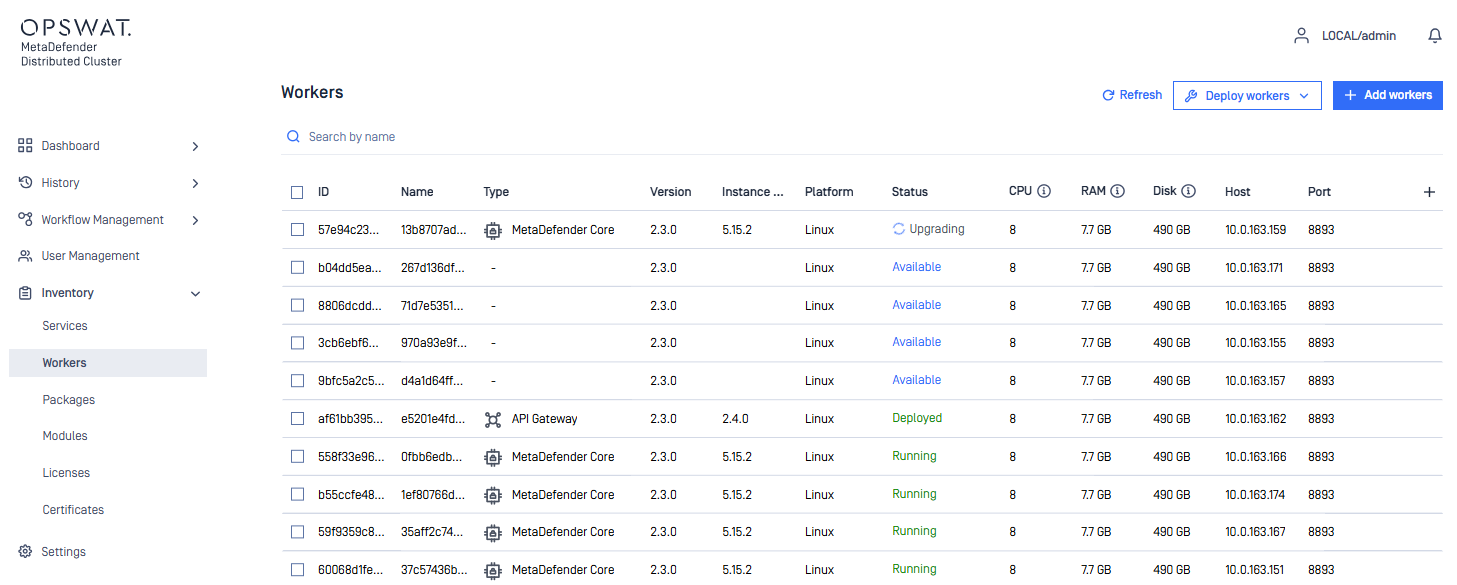Select the checkbox for API Gateway worker row
The height and width of the screenshot is (585, 1457).
(297, 419)
